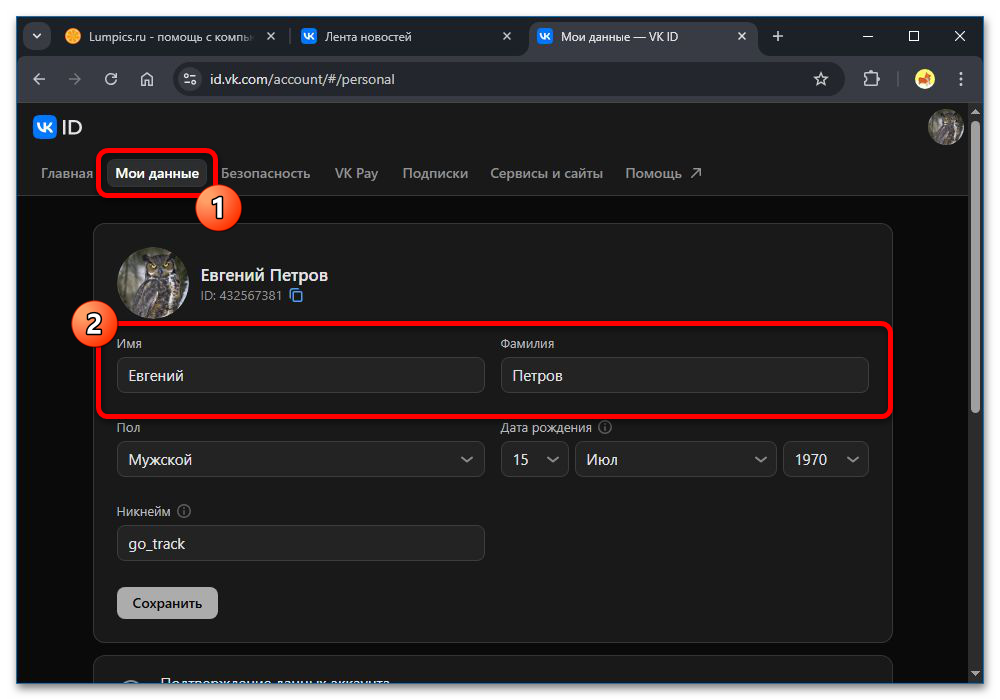
Task: Click the VK ID logo
Action: [x=58, y=128]
